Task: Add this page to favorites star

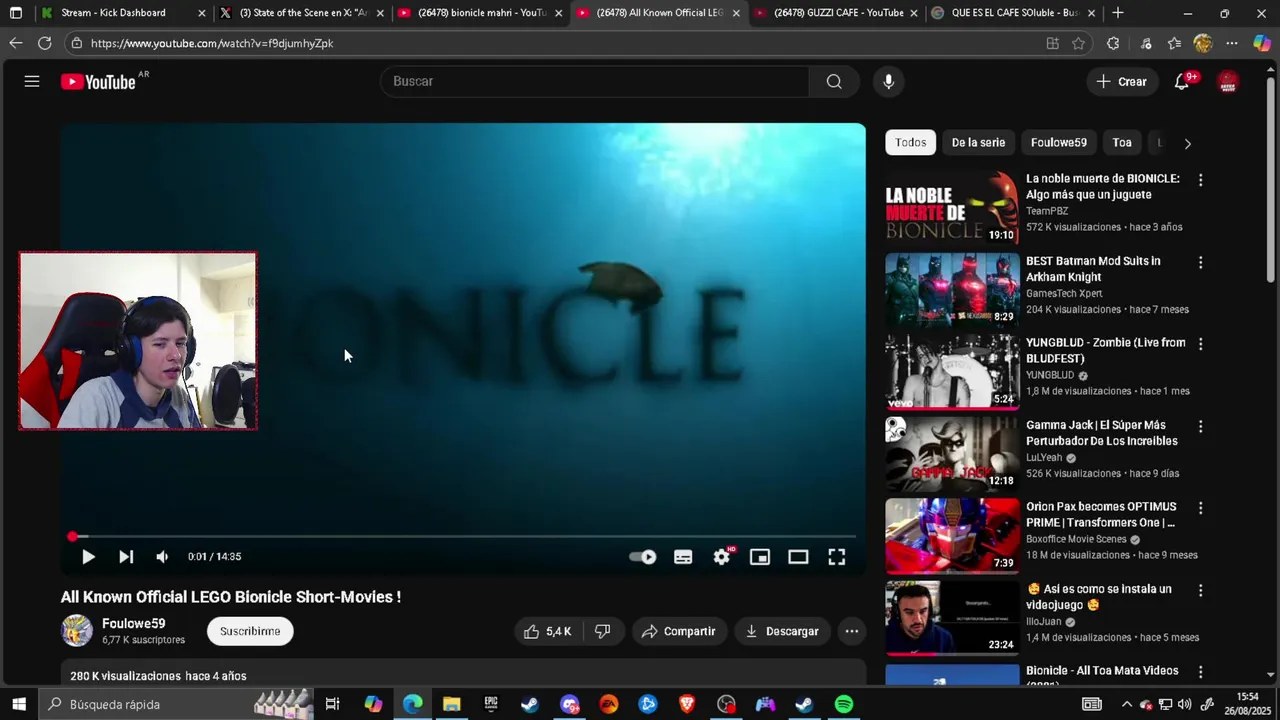Action: (1078, 43)
